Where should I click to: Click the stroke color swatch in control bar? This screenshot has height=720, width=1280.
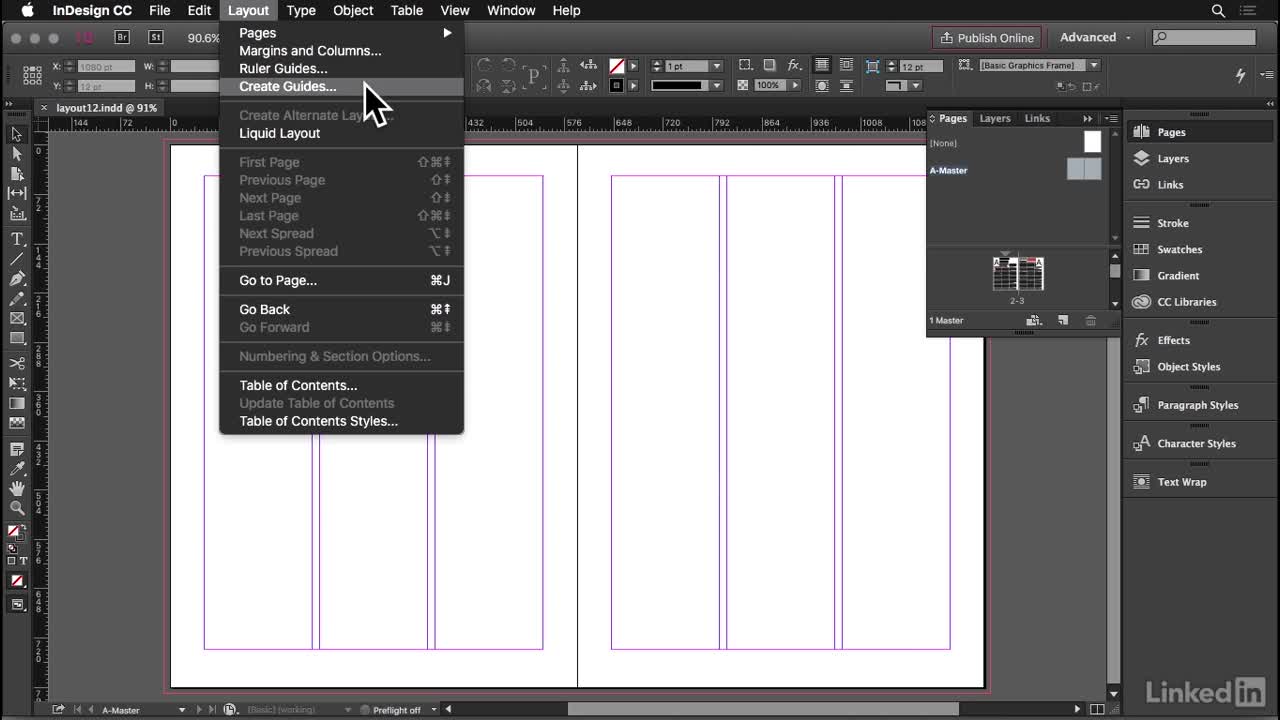click(617, 86)
